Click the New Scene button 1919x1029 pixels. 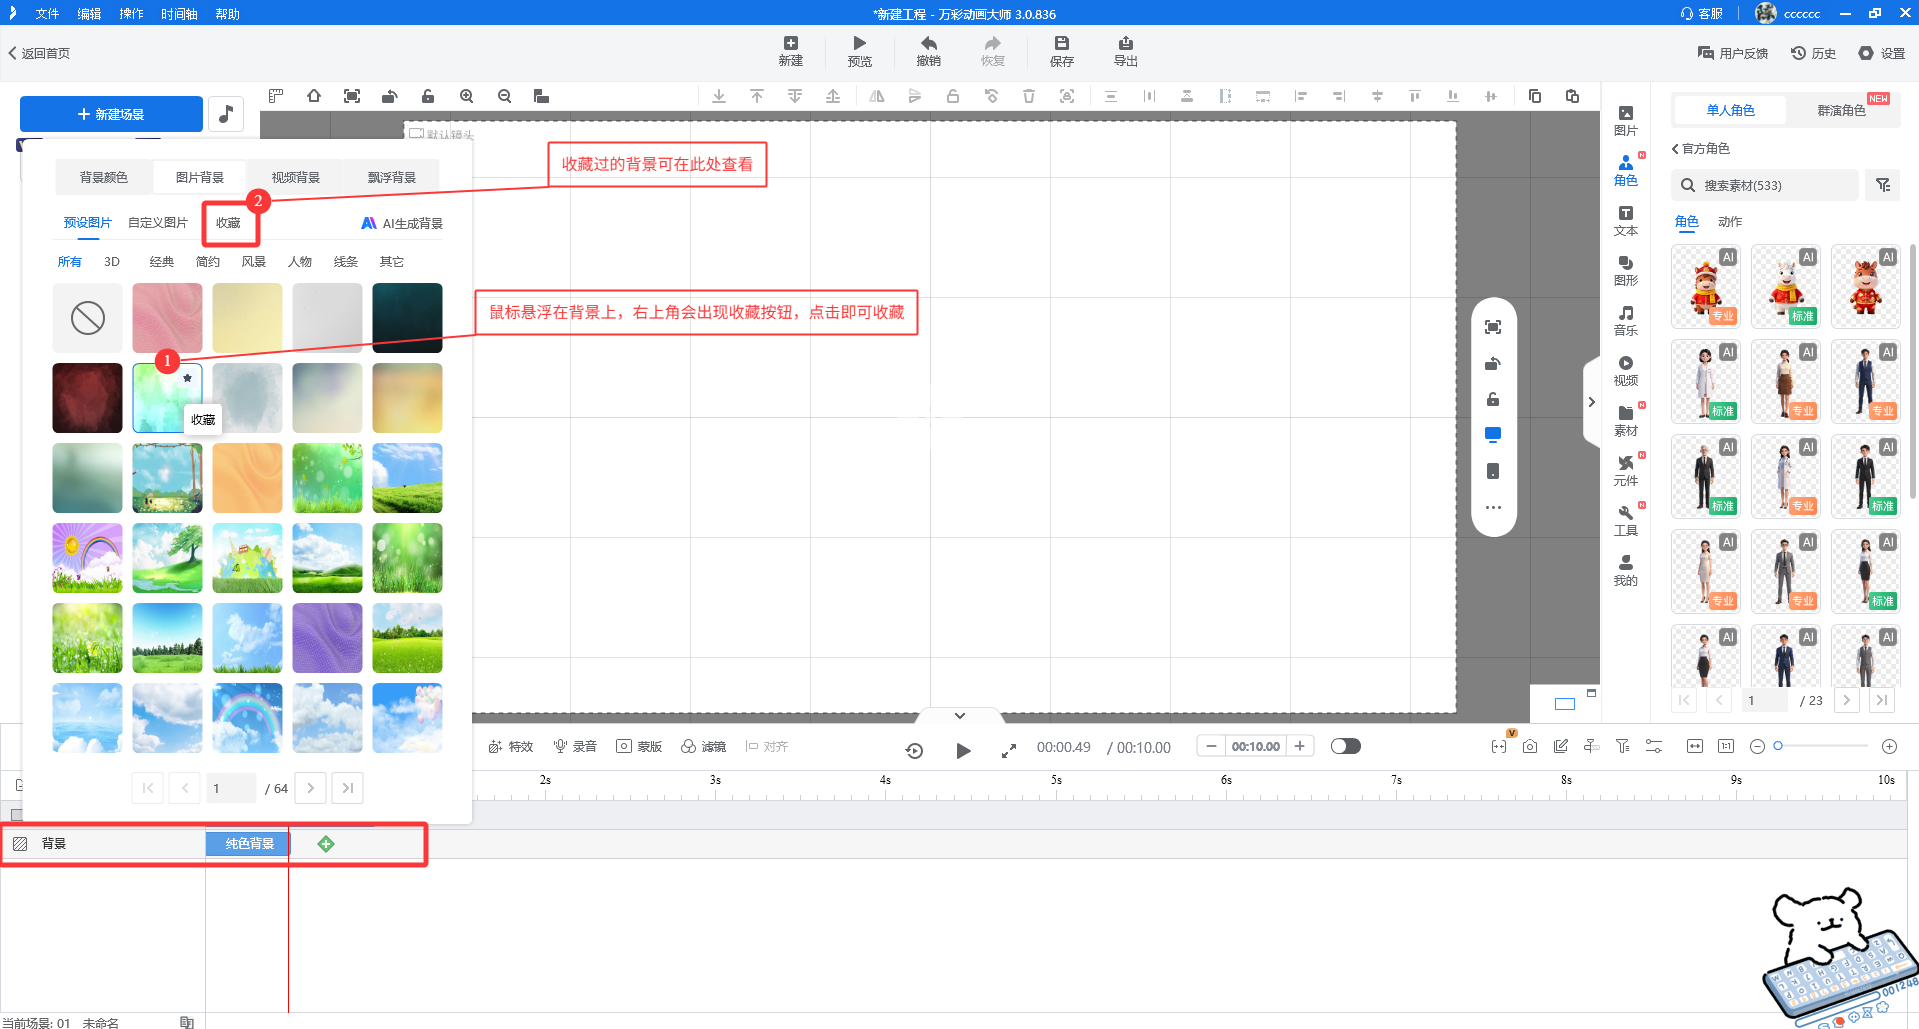(x=111, y=114)
